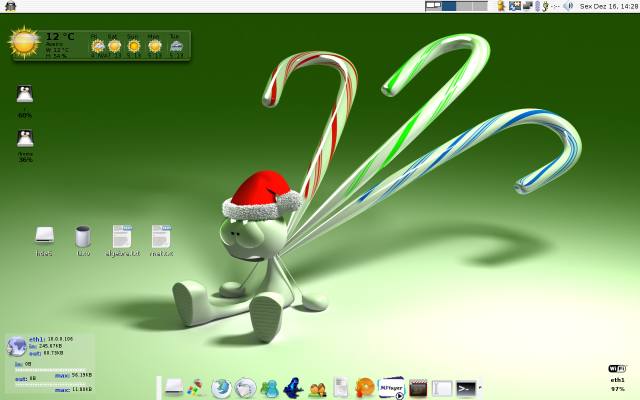
Task: Click the WiFi eth1 97% signal indicator
Action: point(618,378)
